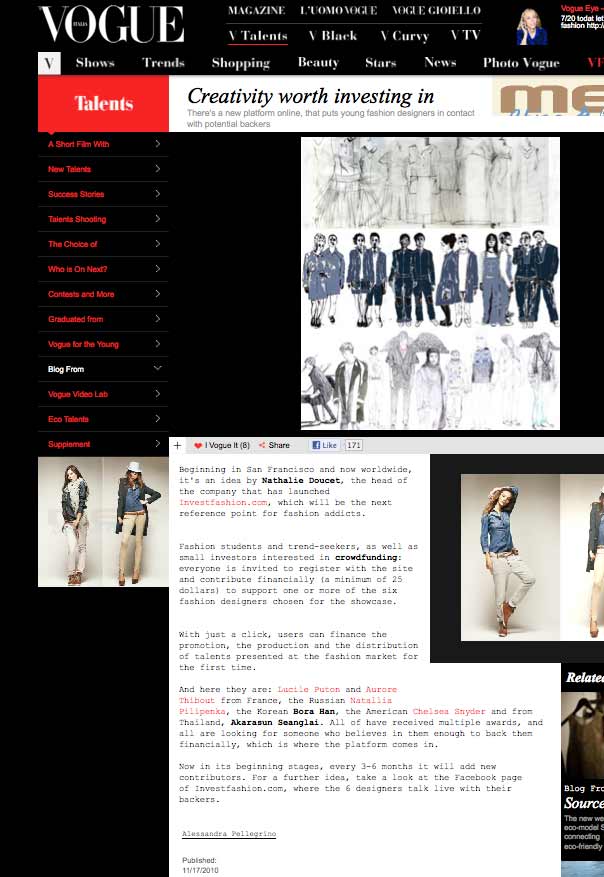Expand the Talents Shooting chevron
Screen dimensions: 604x877
coord(158,219)
